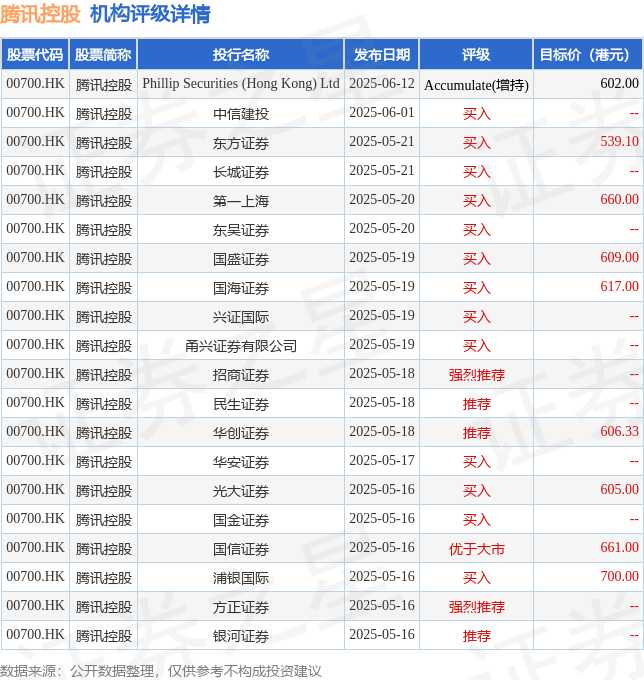Click the 数据来源 footer note
The image size is (644, 680).
point(160,671)
